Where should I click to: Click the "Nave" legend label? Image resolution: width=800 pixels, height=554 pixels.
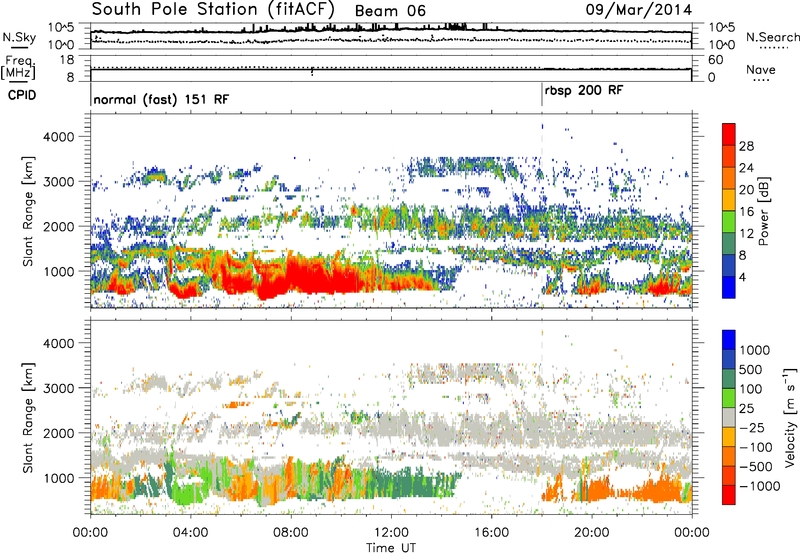[761, 69]
